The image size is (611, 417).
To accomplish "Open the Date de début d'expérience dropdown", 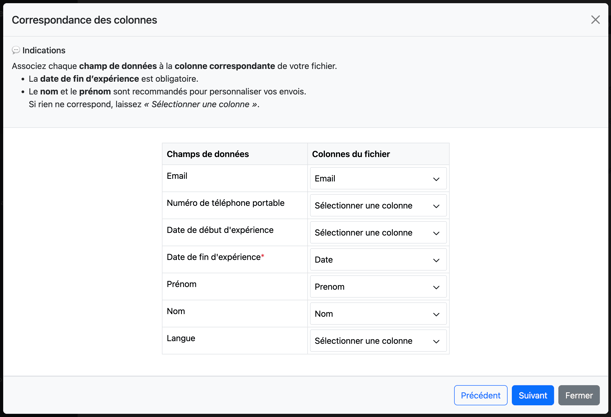I will pyautogui.click(x=378, y=233).
